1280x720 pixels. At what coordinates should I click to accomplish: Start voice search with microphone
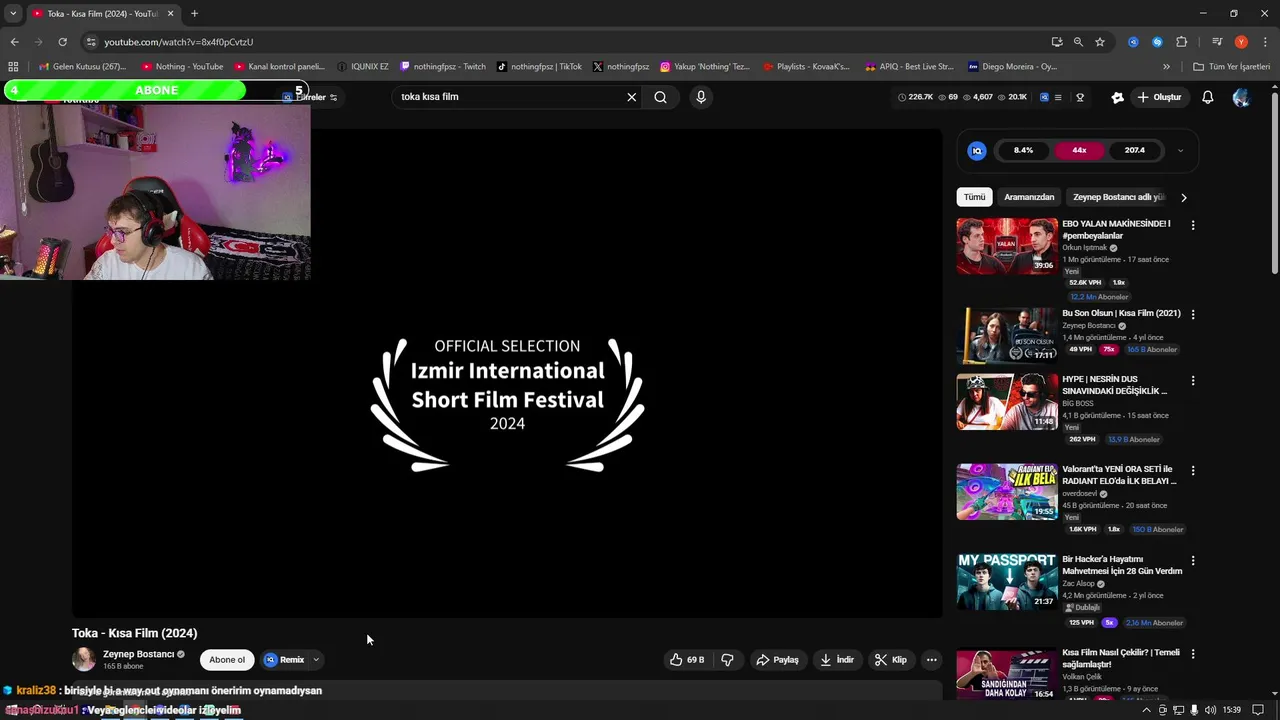tap(701, 97)
